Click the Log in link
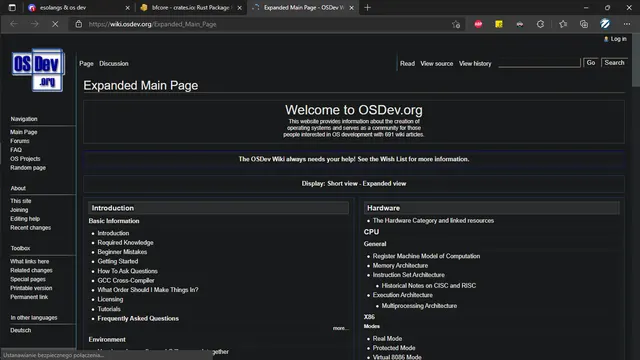 pos(618,39)
